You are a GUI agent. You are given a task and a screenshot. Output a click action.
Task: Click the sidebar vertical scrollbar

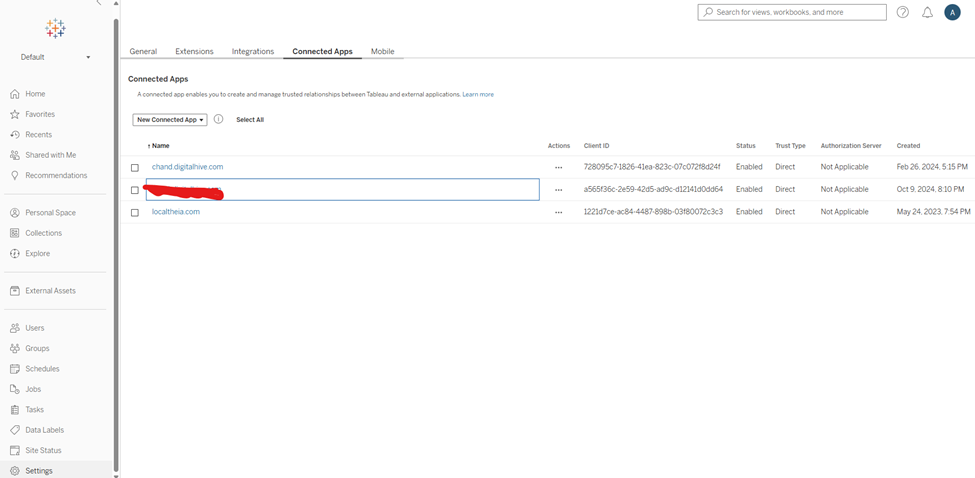point(116,240)
